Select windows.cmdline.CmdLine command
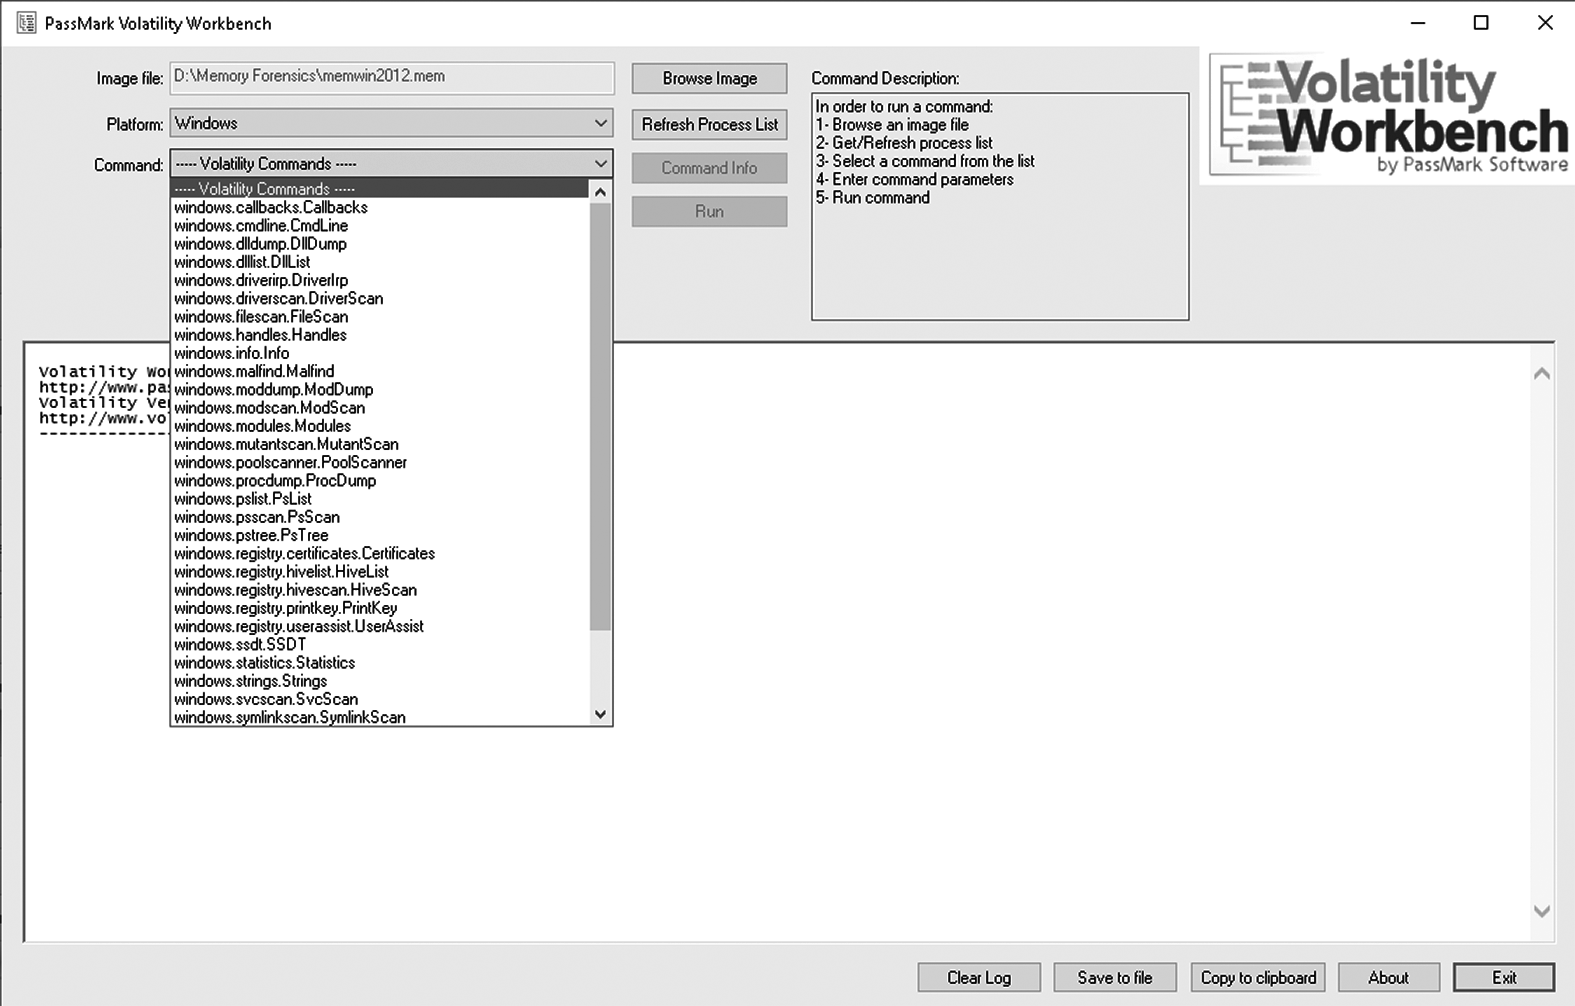The height and width of the screenshot is (1006, 1575). pos(380,225)
